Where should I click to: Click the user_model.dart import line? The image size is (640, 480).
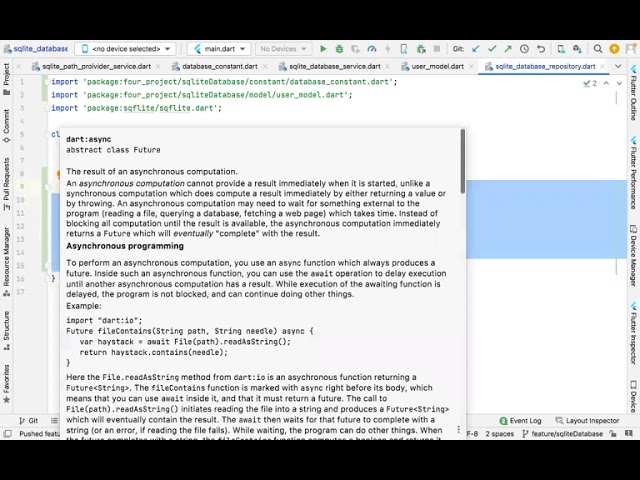[202, 95]
